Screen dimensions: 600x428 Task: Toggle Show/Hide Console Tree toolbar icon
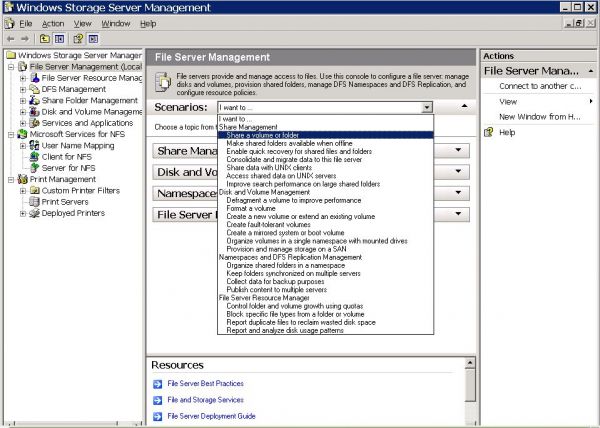[59, 39]
